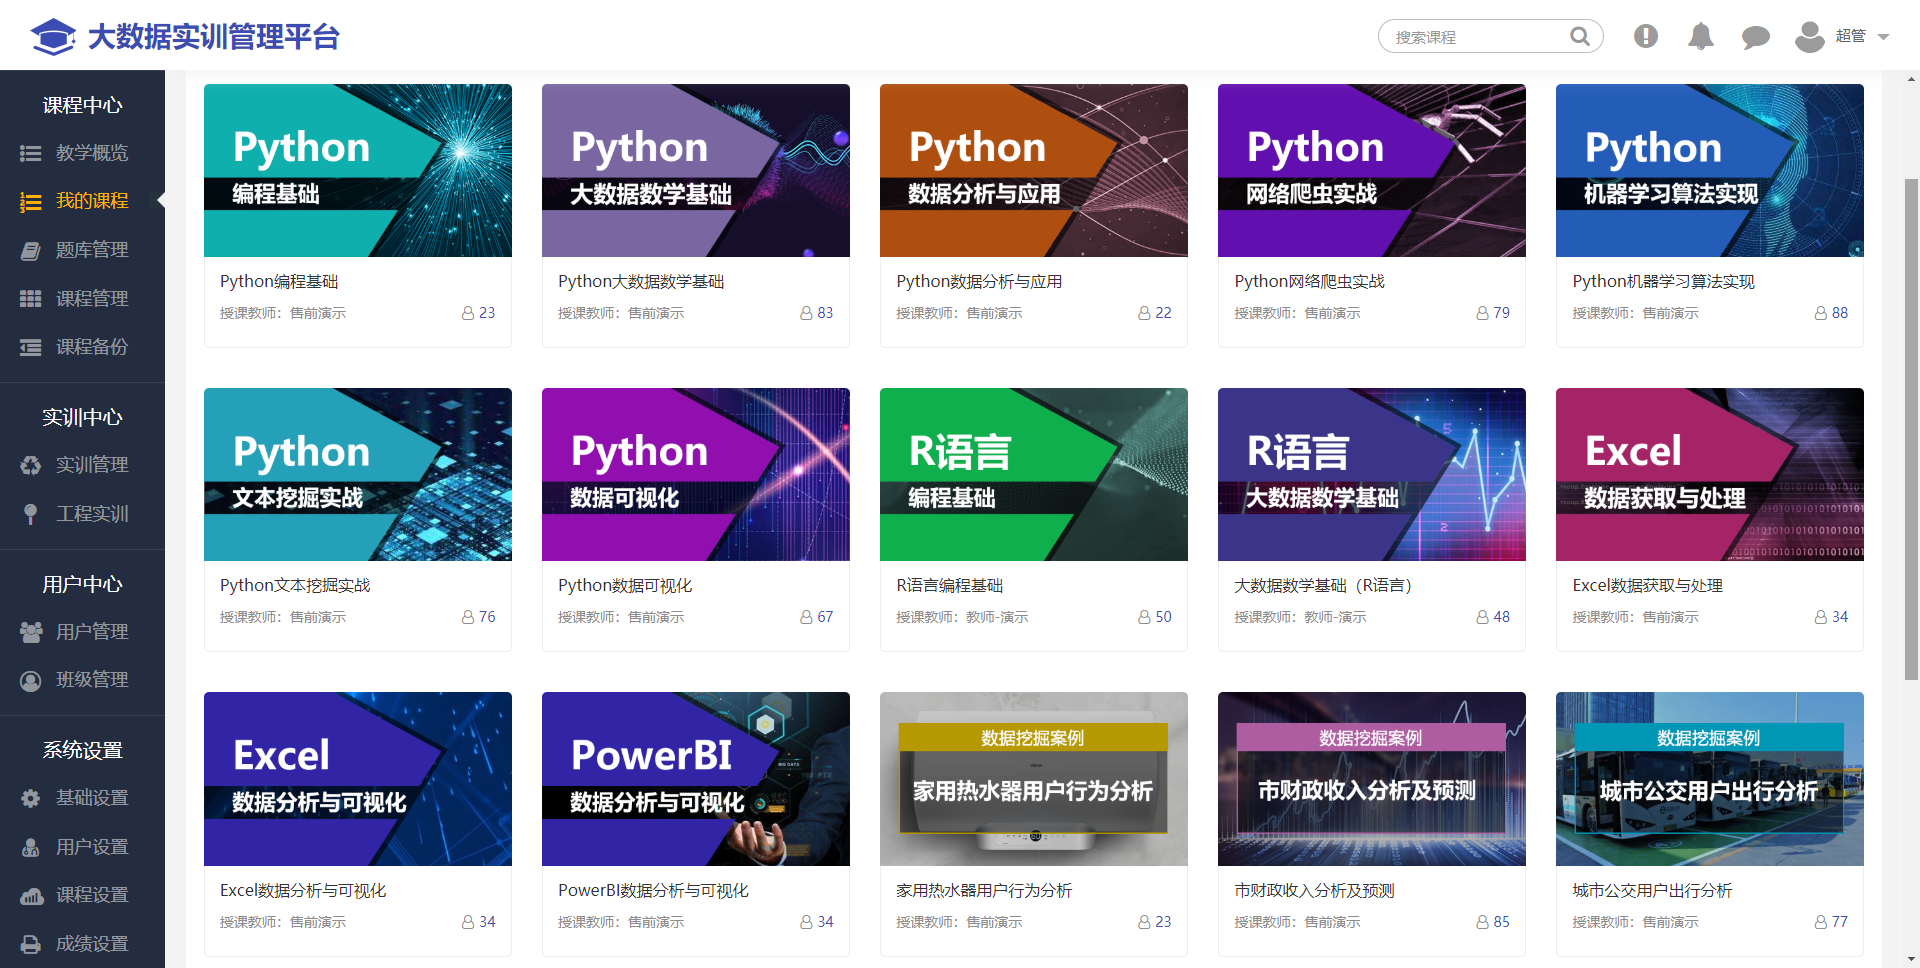Open 大数据数学基础（R语言） course thumbnail
Screen dimensions: 1920x968
pos(1372,474)
